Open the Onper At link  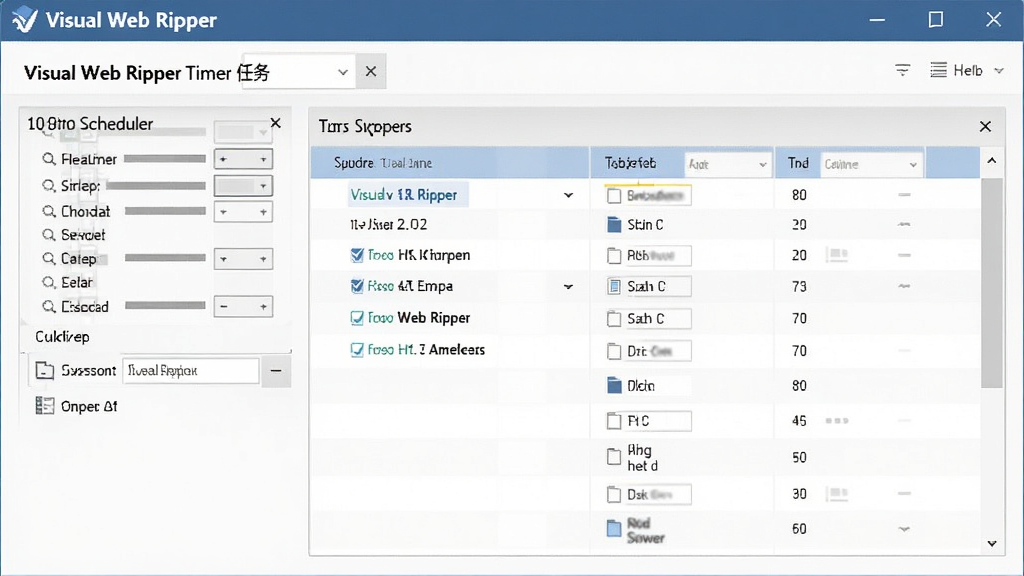point(89,406)
